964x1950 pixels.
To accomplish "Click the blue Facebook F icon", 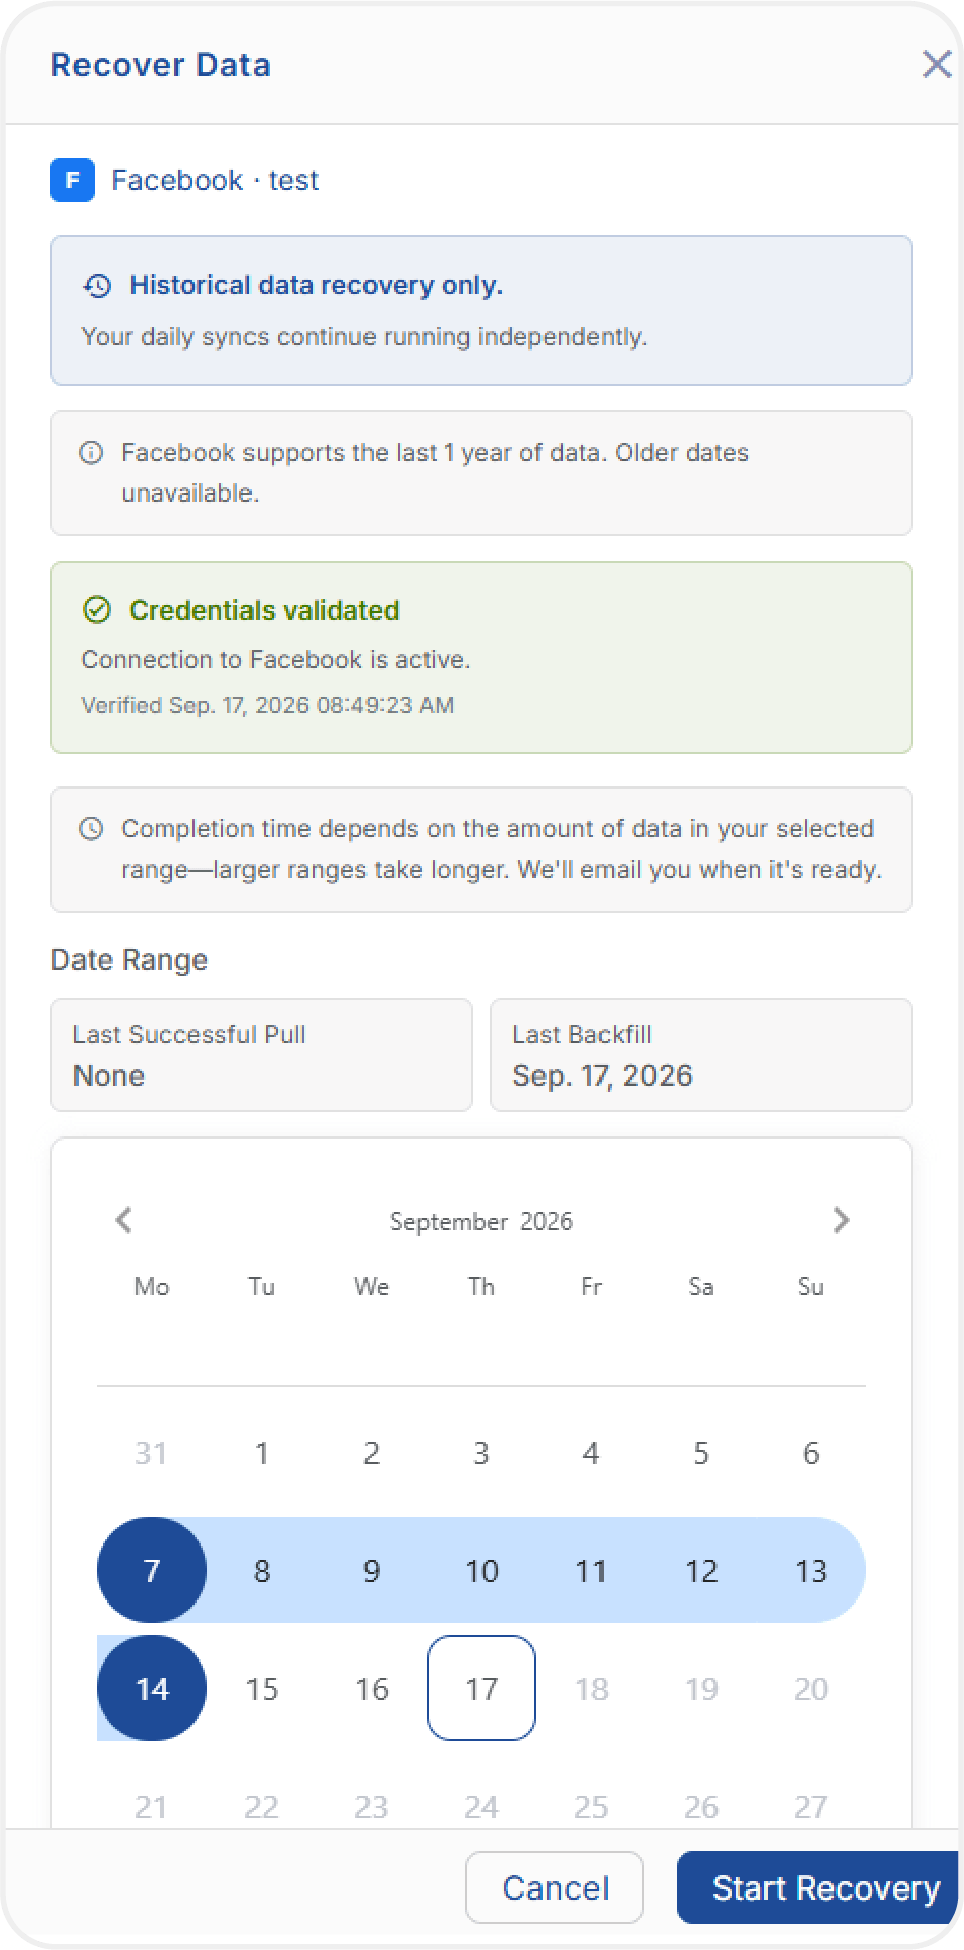I will (x=73, y=180).
